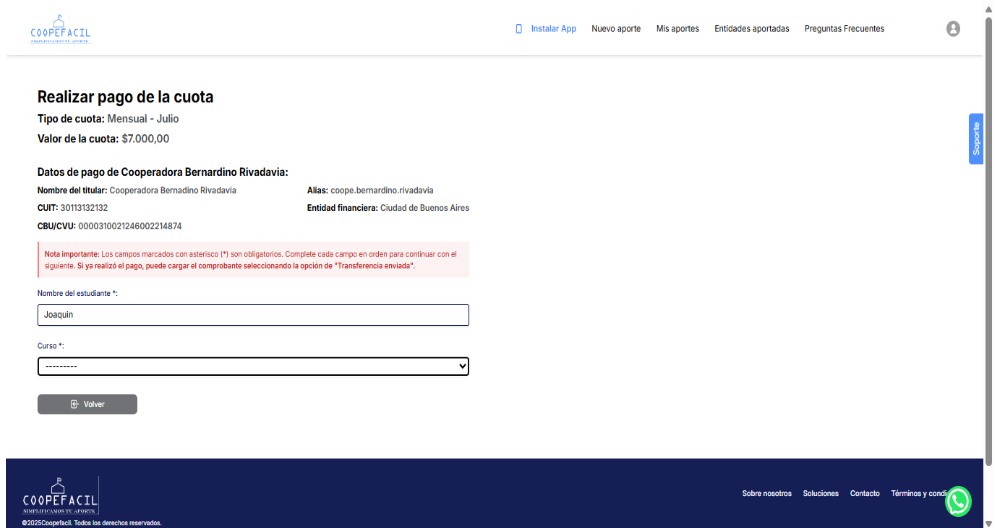Click the Coopefacil logo in header

(60, 30)
